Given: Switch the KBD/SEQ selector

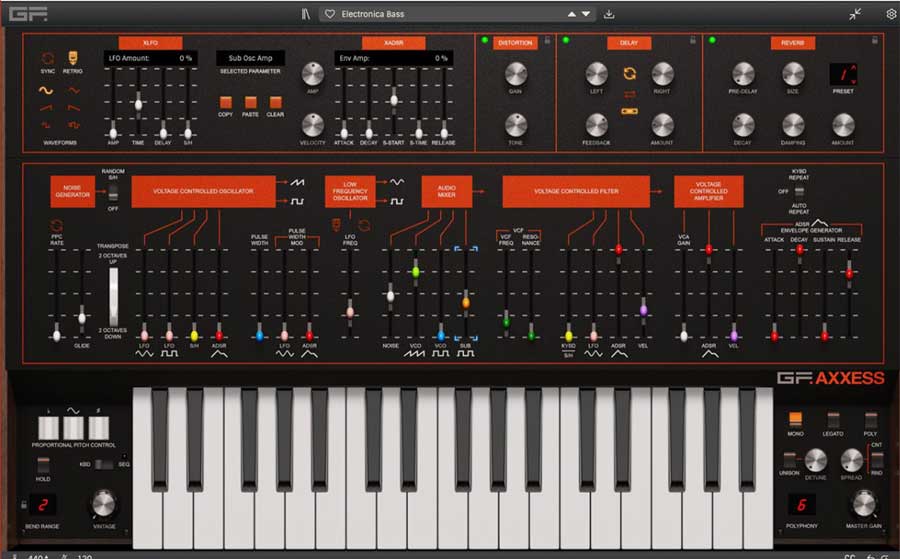Looking at the screenshot, I should pos(104,464).
